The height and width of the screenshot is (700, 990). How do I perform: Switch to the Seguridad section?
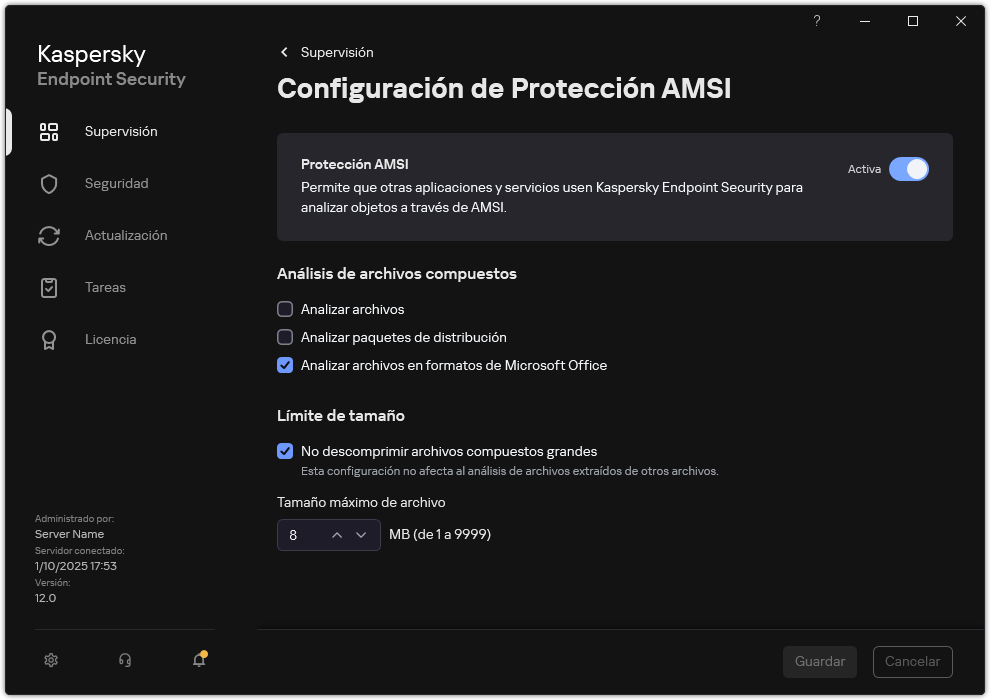pos(49,183)
